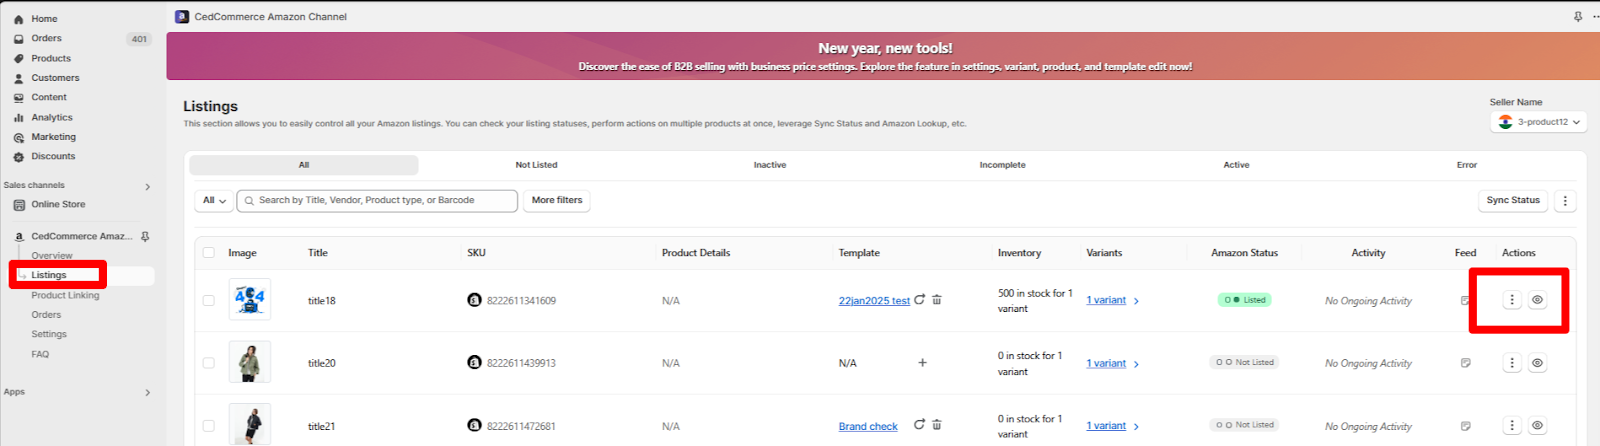This screenshot has width=1600, height=446.
Task: Open Settings in the app submenu
Action: click(x=49, y=334)
